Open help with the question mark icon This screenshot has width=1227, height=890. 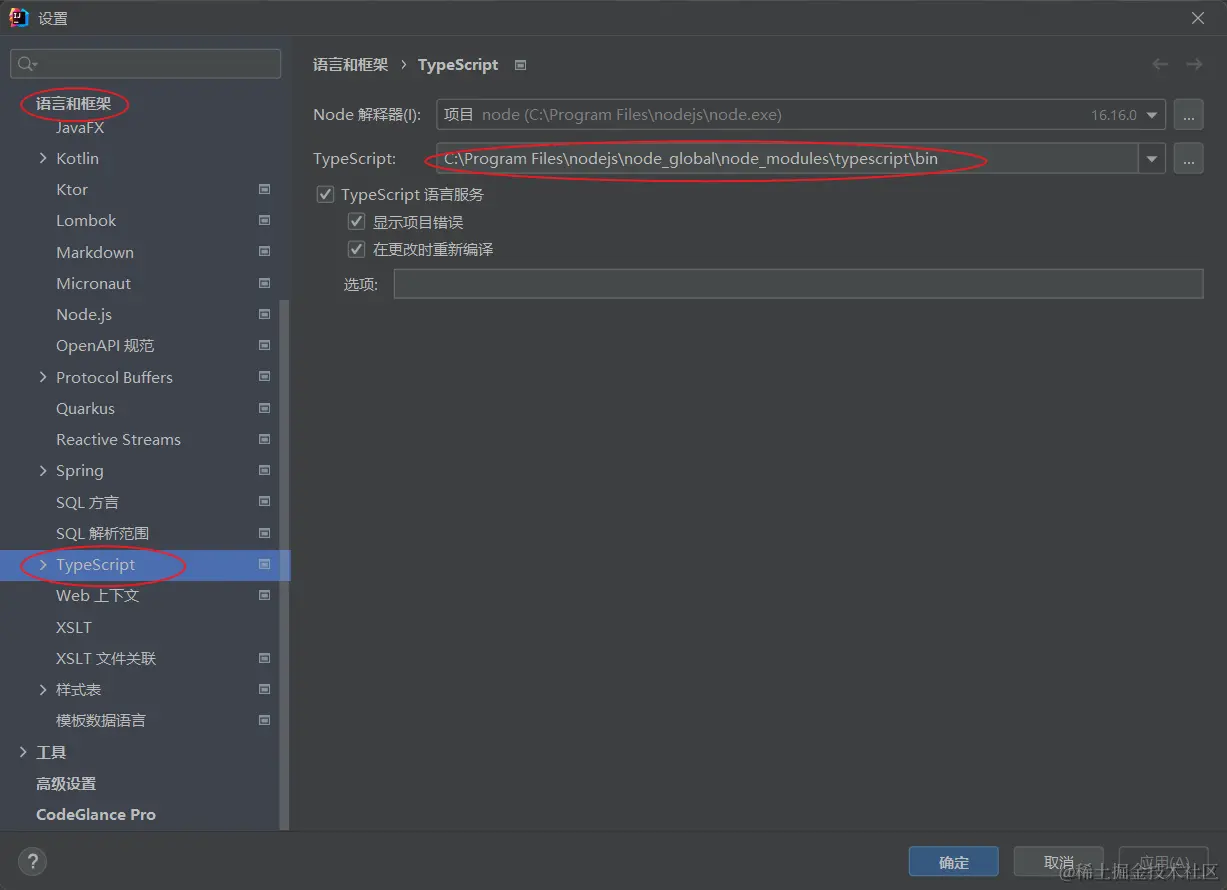(x=33, y=861)
